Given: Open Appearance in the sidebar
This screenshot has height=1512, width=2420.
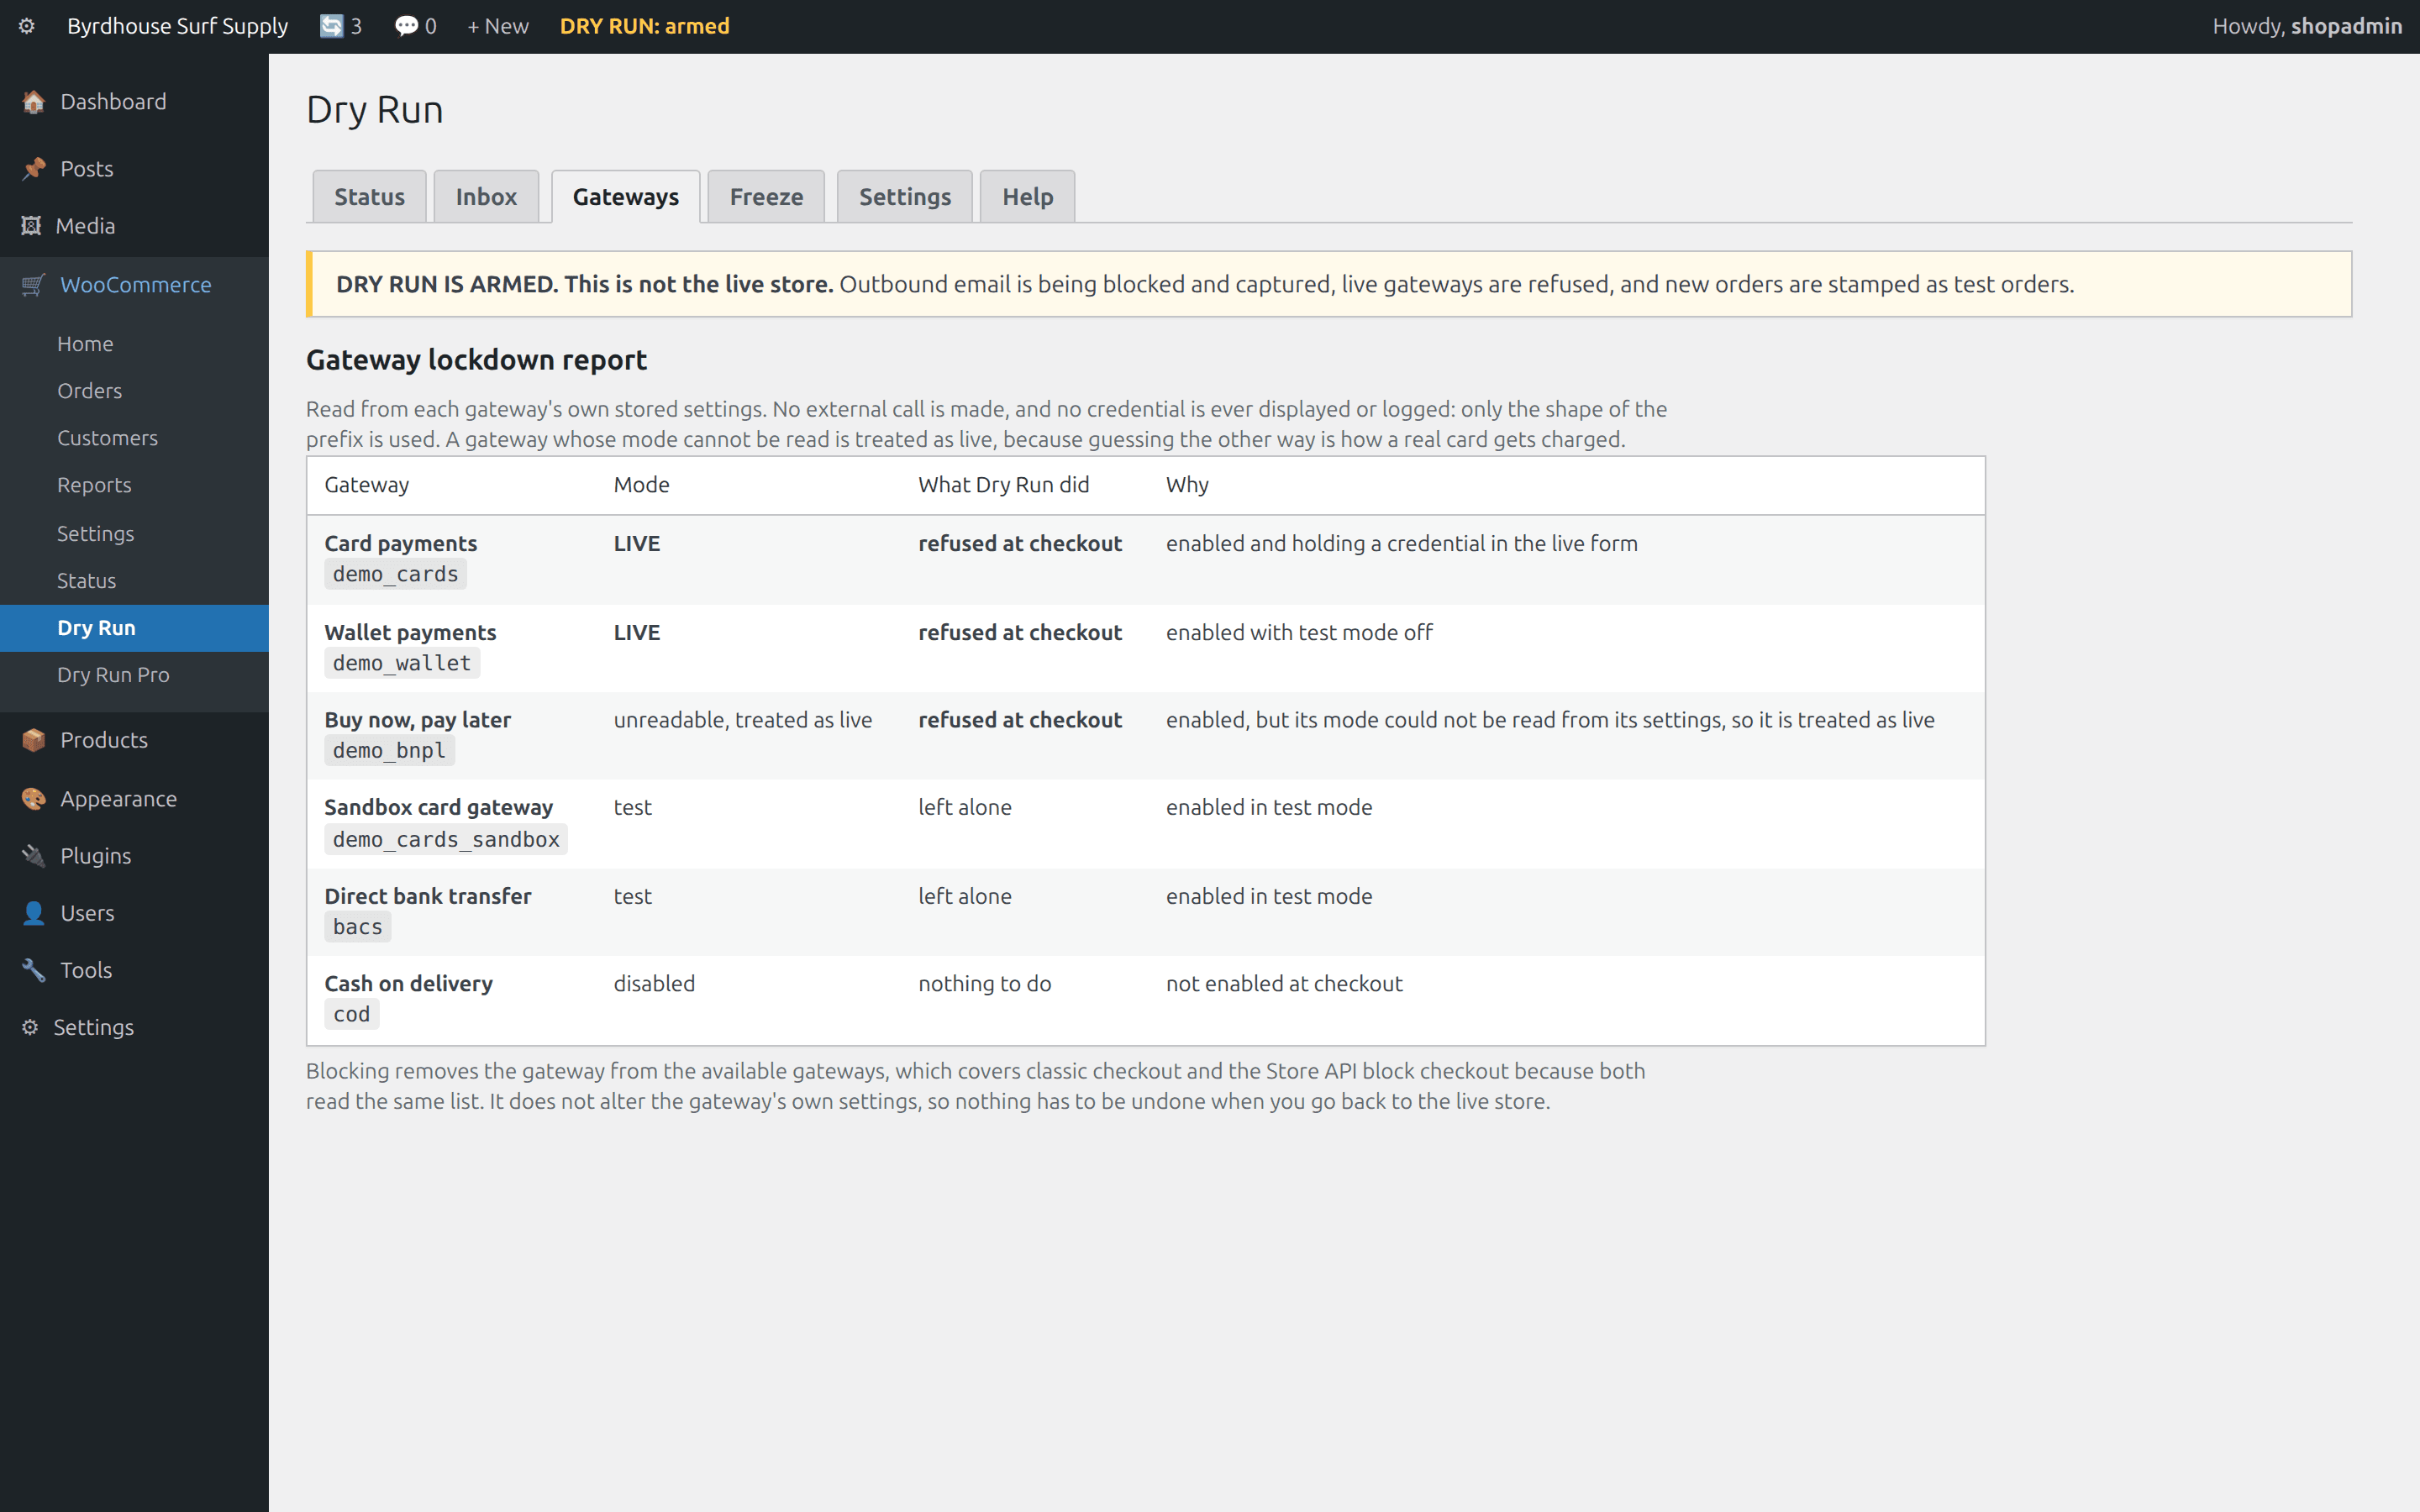Looking at the screenshot, I should (x=134, y=799).
